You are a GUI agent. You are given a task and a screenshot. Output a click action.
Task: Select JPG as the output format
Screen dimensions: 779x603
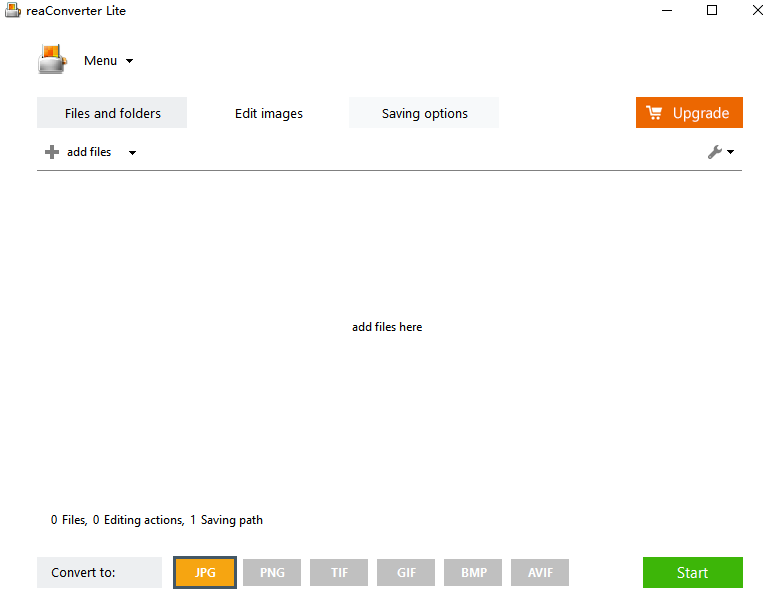205,573
